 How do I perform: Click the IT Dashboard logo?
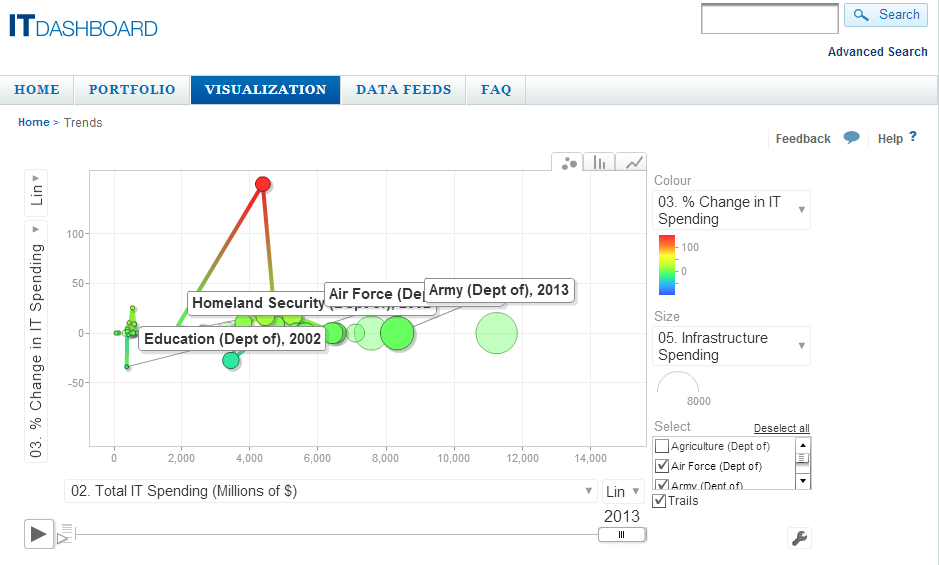pyautogui.click(x=83, y=26)
